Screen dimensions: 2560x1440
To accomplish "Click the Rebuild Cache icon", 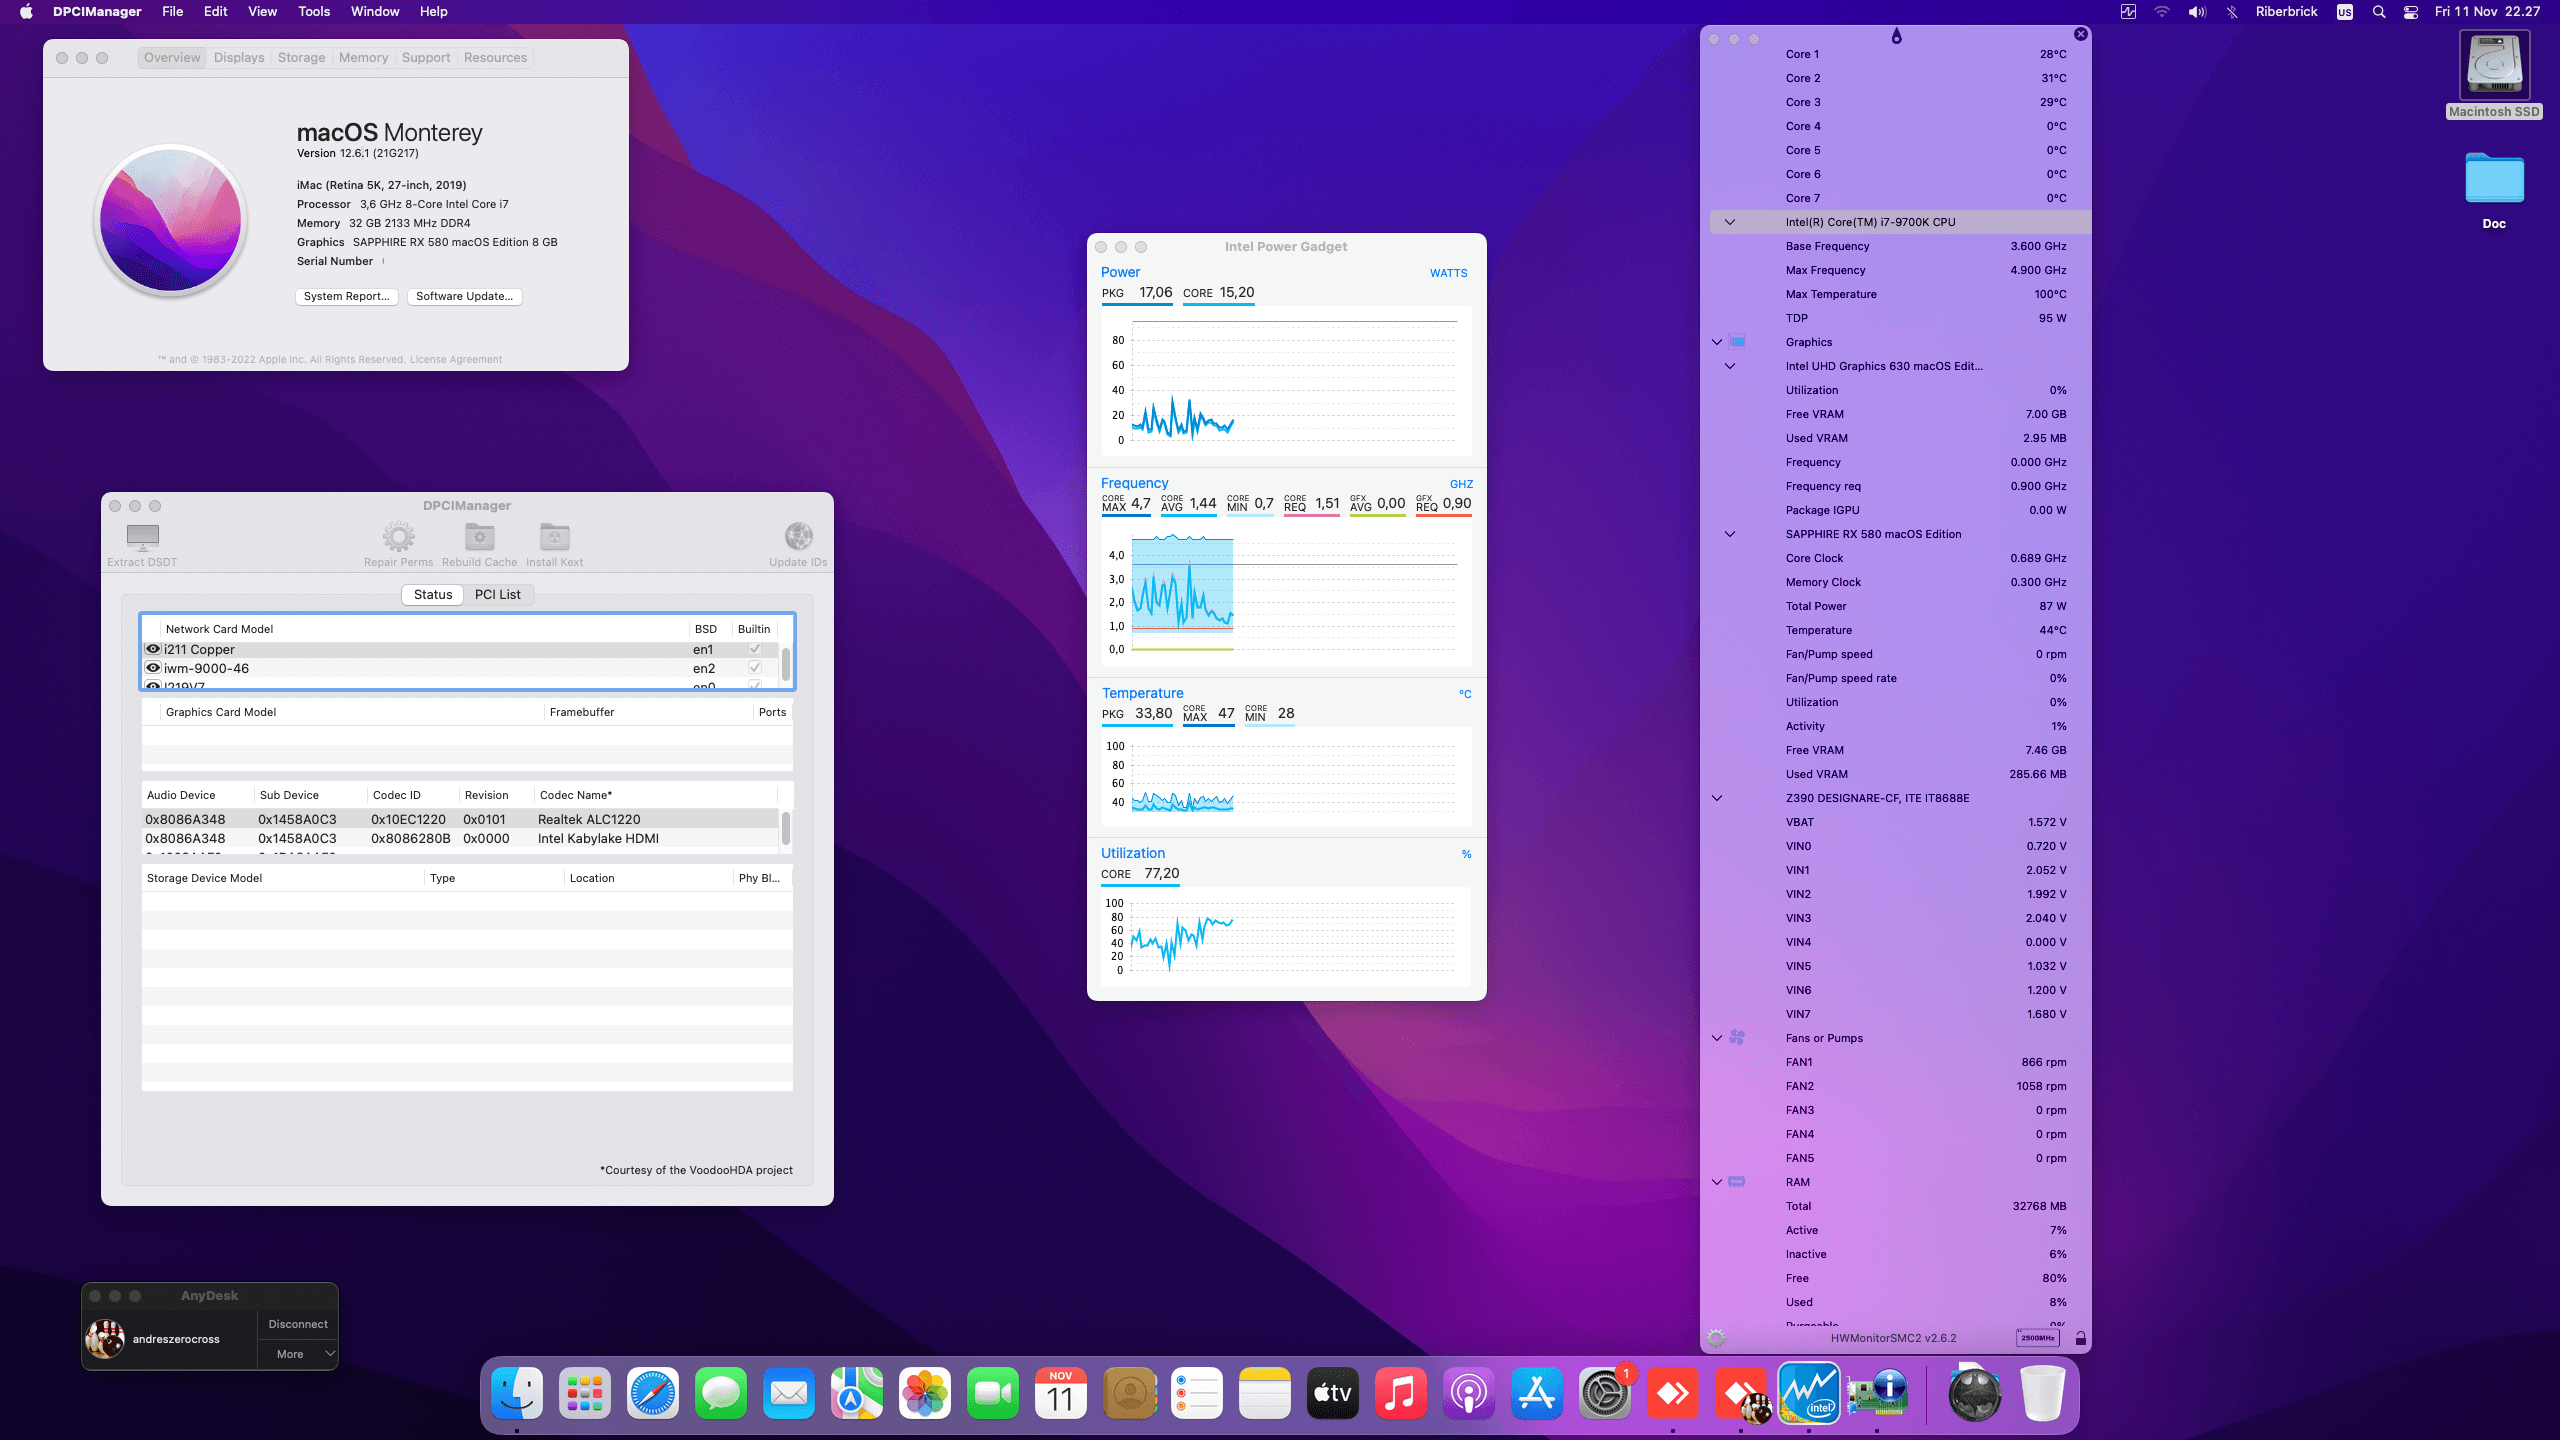I will coord(479,537).
